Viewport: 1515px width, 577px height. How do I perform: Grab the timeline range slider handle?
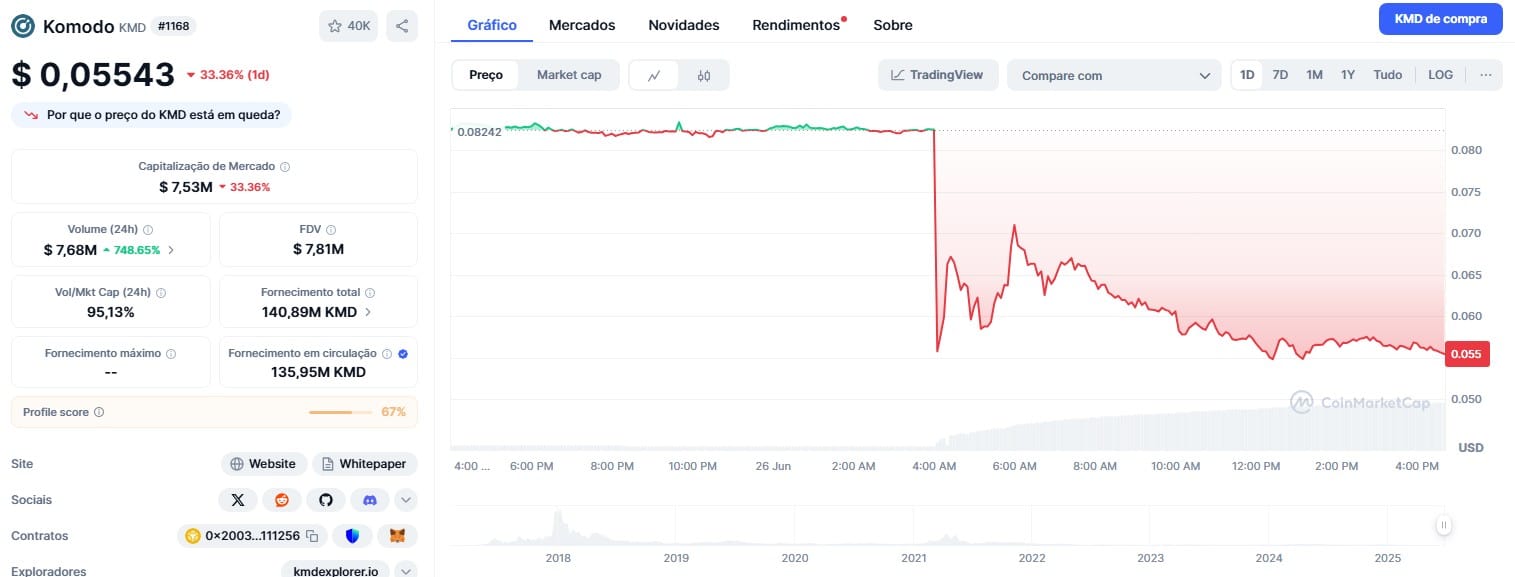pyautogui.click(x=1444, y=525)
